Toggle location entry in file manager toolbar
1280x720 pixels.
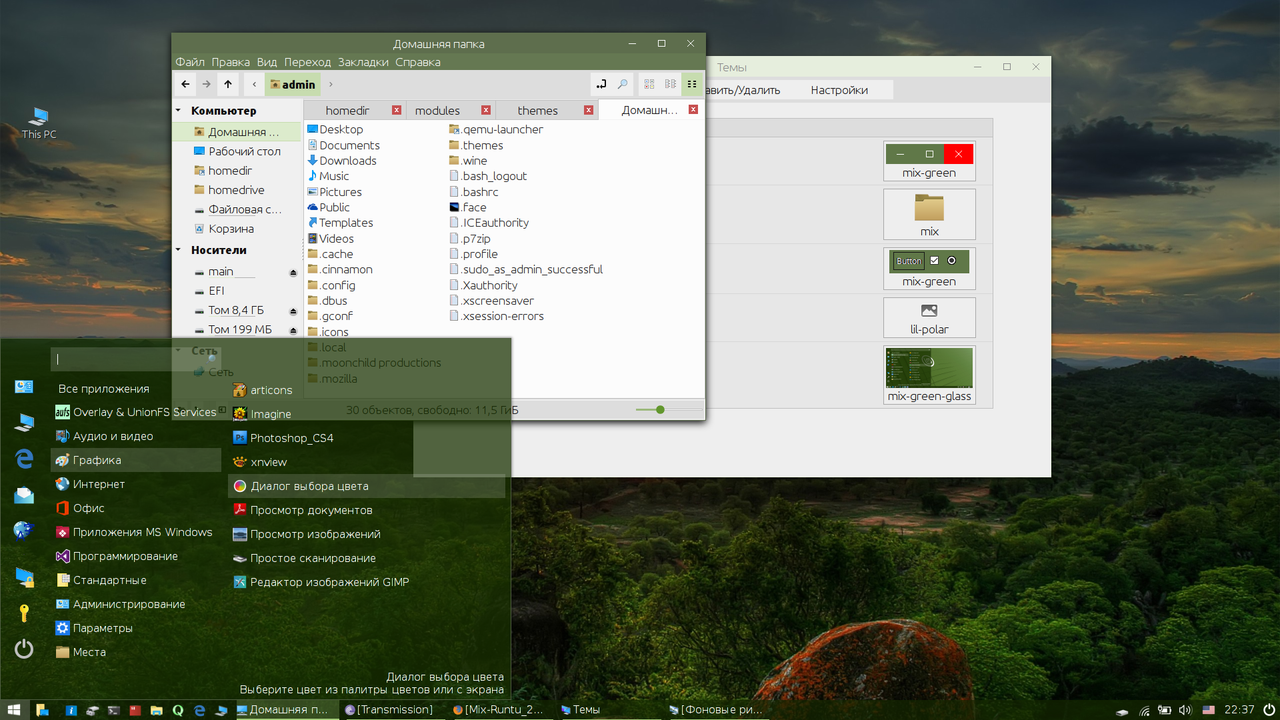point(601,85)
